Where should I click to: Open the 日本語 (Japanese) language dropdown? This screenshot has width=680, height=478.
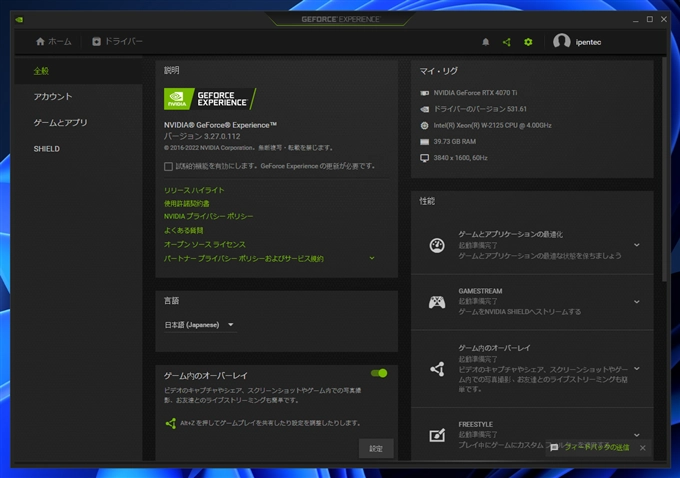200,325
